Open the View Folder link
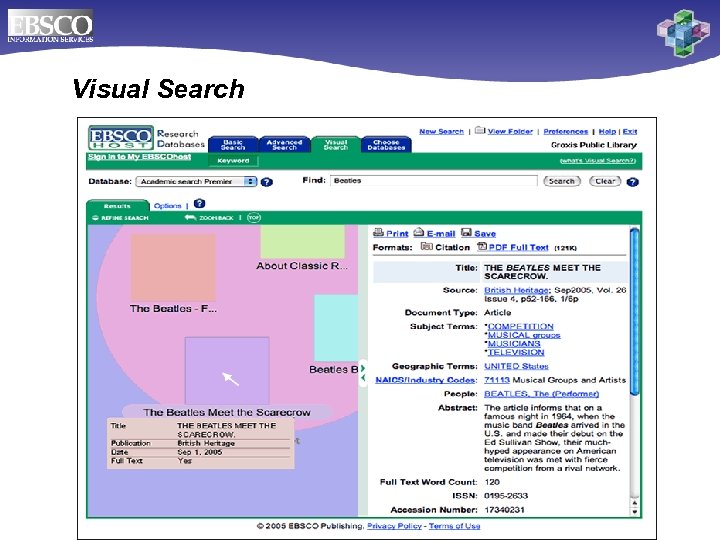The height and width of the screenshot is (540, 720). click(510, 131)
